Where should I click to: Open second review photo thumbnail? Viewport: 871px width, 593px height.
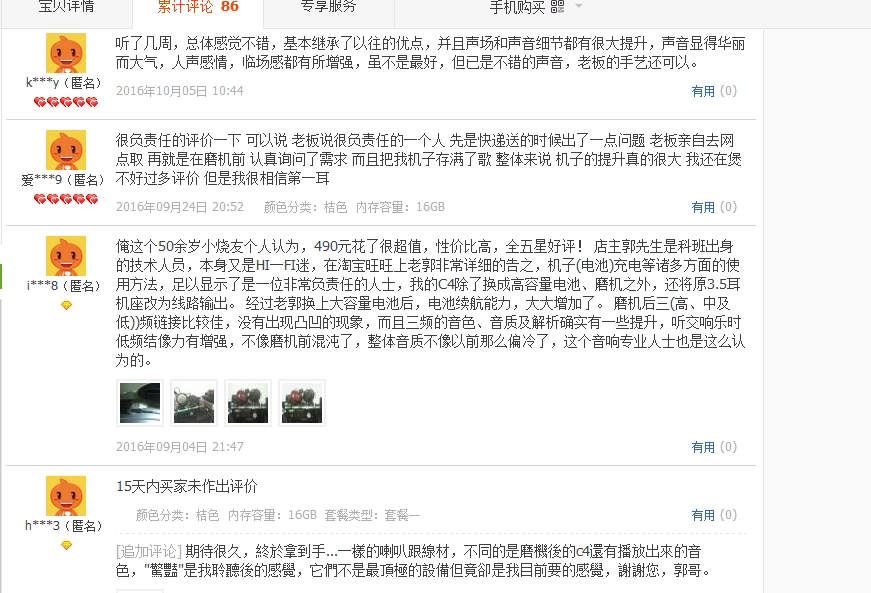194,403
